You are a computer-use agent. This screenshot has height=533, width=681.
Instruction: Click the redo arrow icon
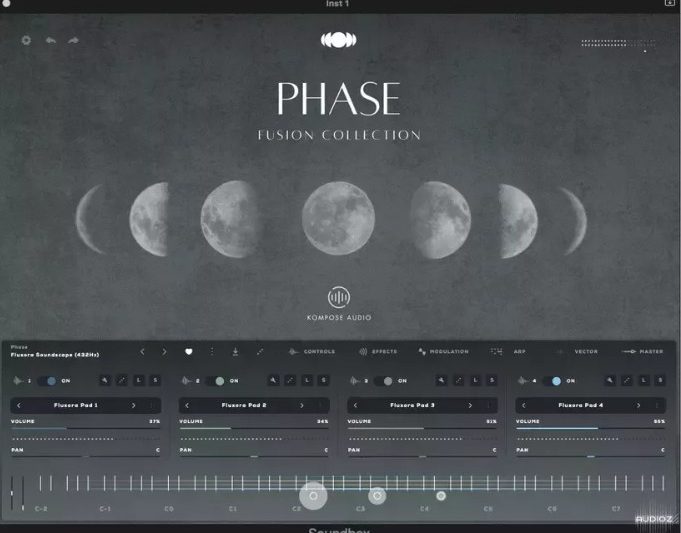point(73,40)
